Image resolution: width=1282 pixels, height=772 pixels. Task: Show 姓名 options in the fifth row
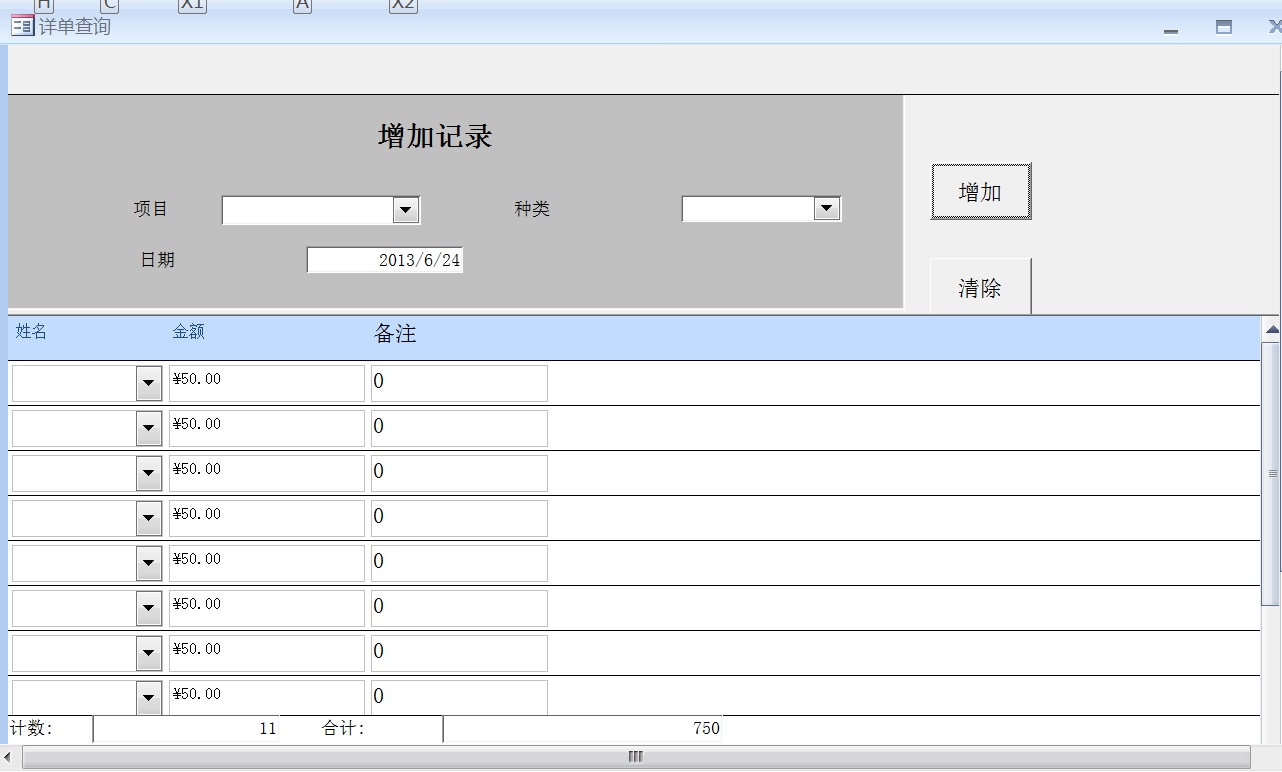[149, 563]
